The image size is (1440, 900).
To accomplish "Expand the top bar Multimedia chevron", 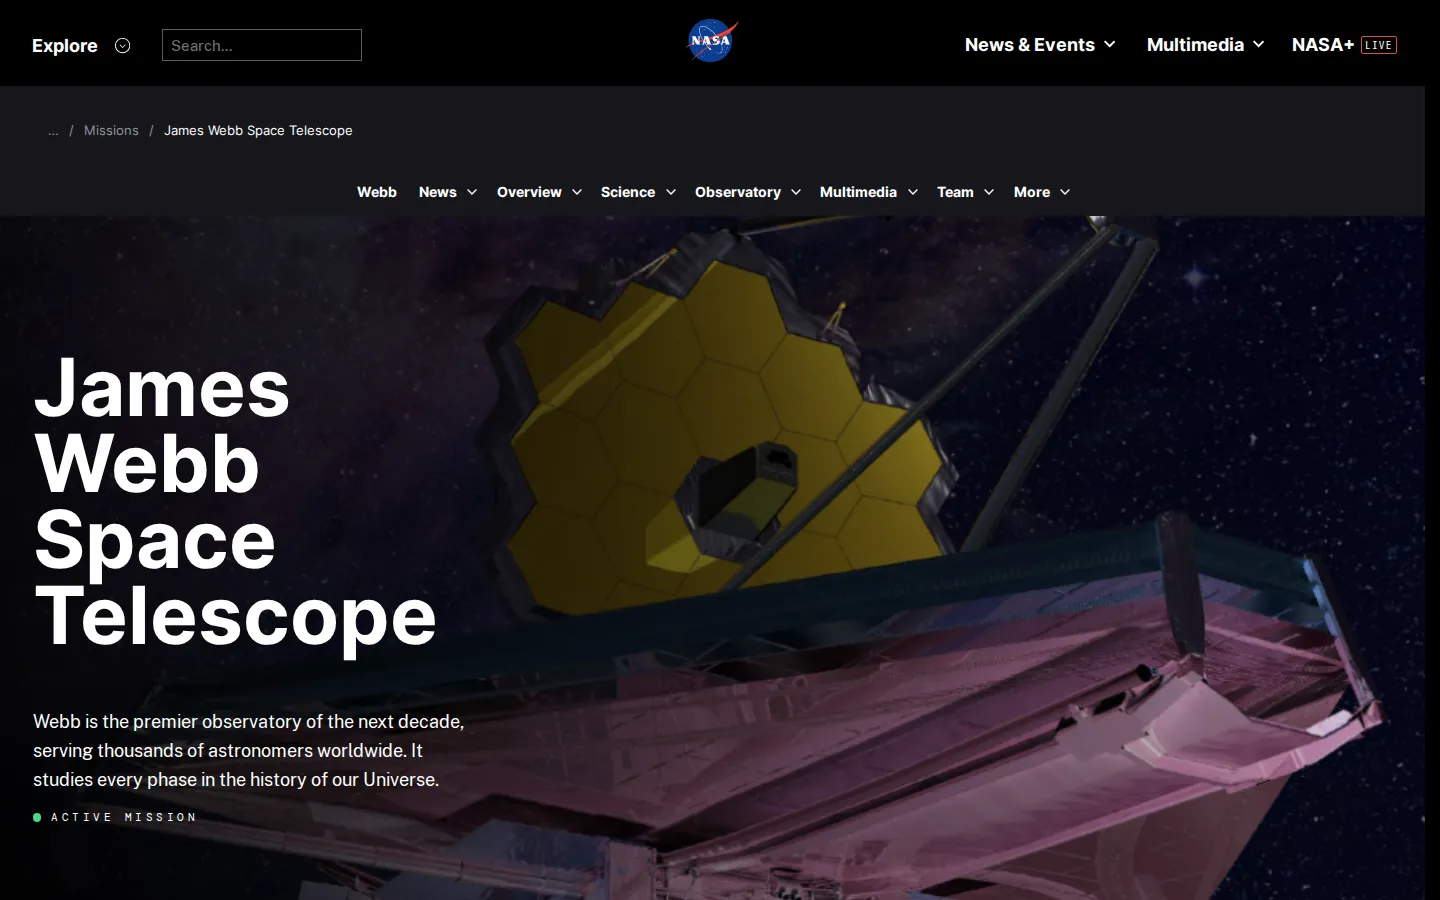I will coord(1259,45).
